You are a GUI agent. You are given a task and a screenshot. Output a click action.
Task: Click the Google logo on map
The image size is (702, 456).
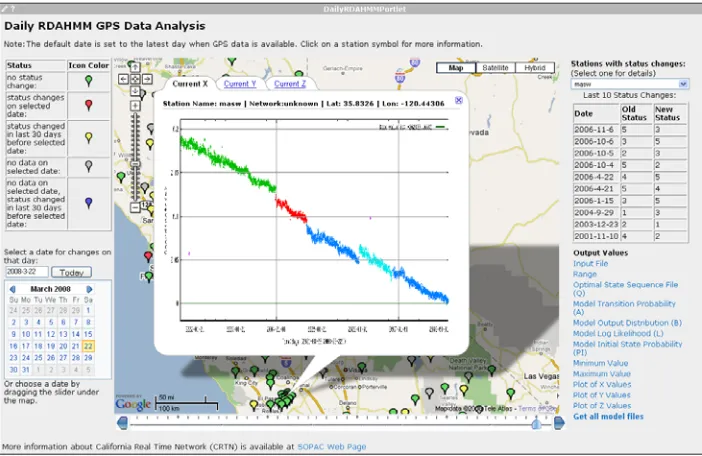click(133, 405)
